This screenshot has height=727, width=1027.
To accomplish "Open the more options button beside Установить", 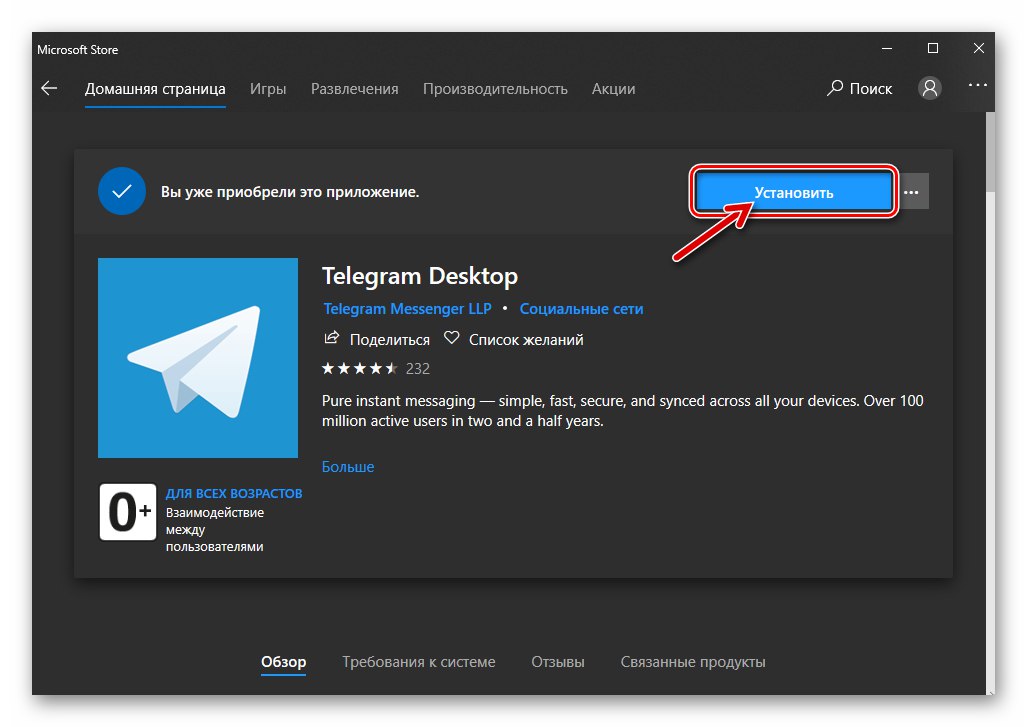I will tap(913, 192).
